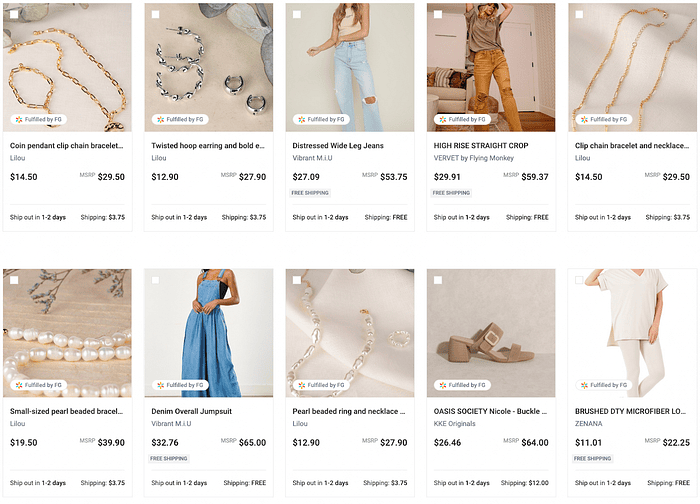700x504 pixels.
Task: Open the KKE Originals vendor link
Action: [x=456, y=424]
